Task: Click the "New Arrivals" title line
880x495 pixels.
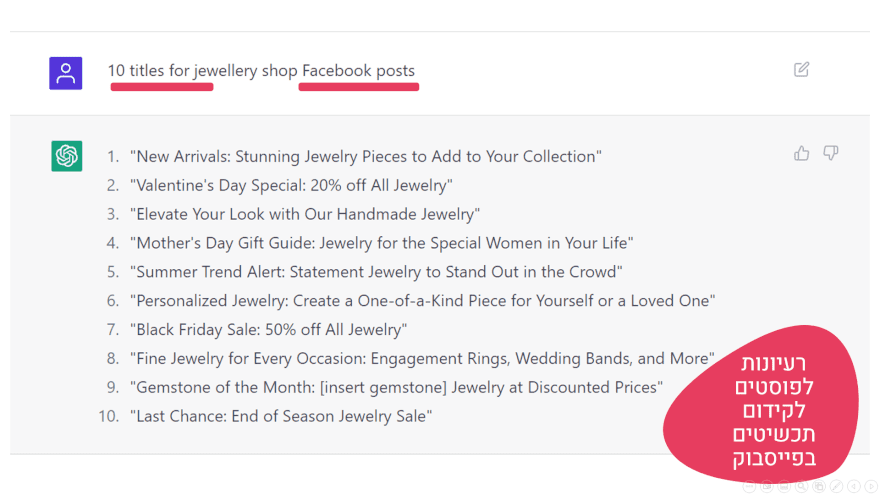Action: click(365, 157)
